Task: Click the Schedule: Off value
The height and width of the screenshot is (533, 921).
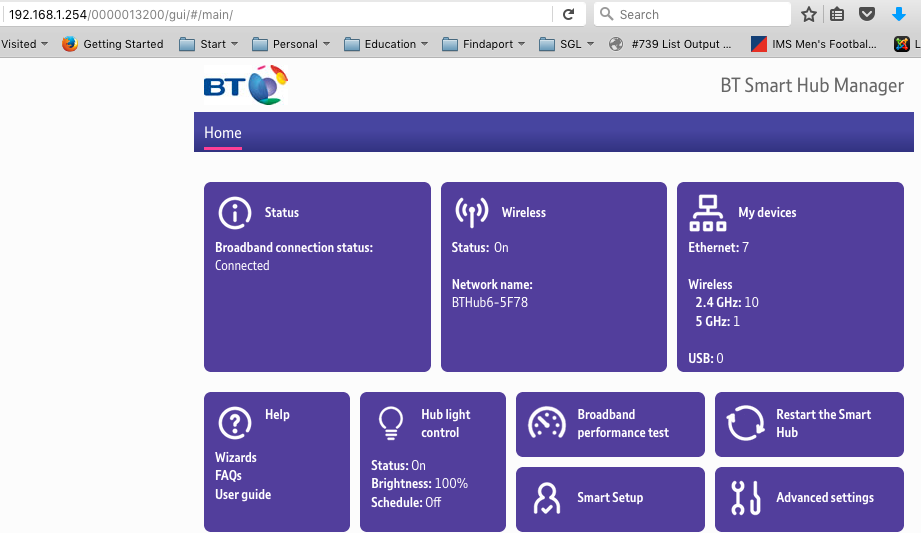Action: (x=406, y=503)
